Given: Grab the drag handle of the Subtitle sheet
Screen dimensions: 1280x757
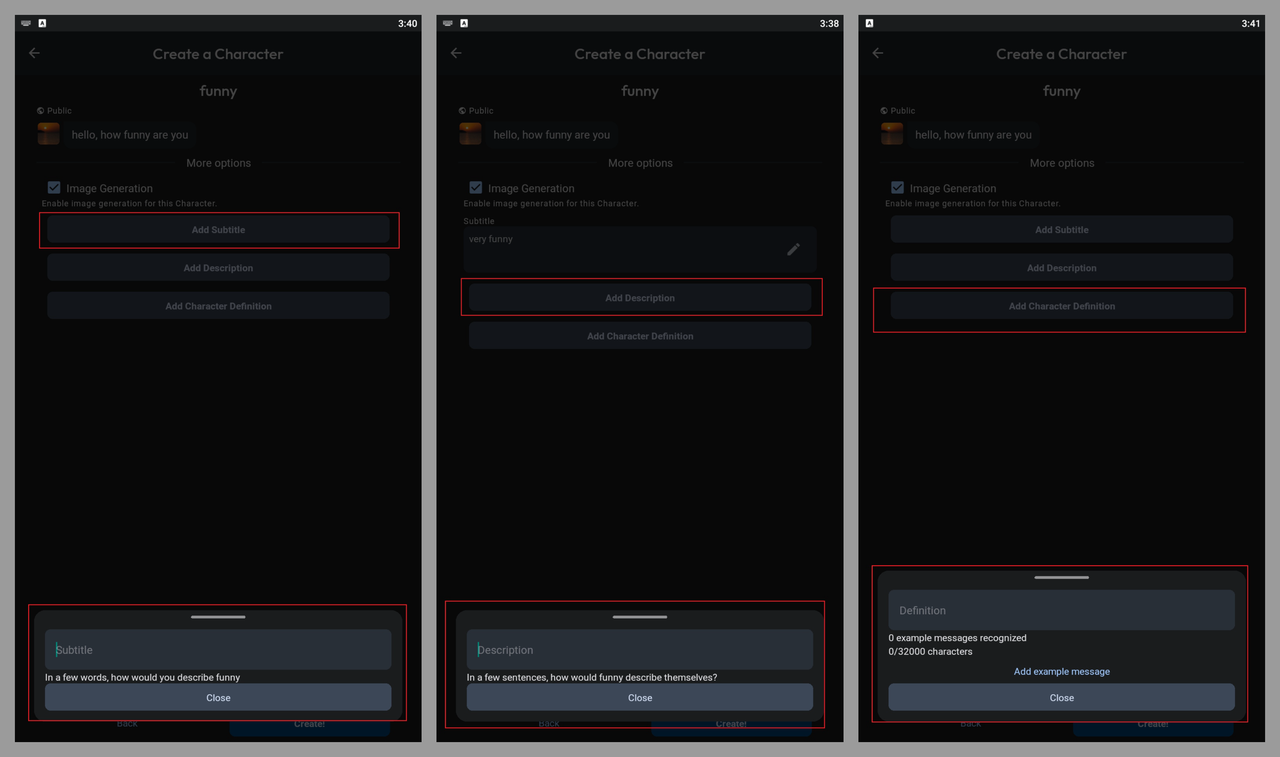Looking at the screenshot, I should (218, 617).
